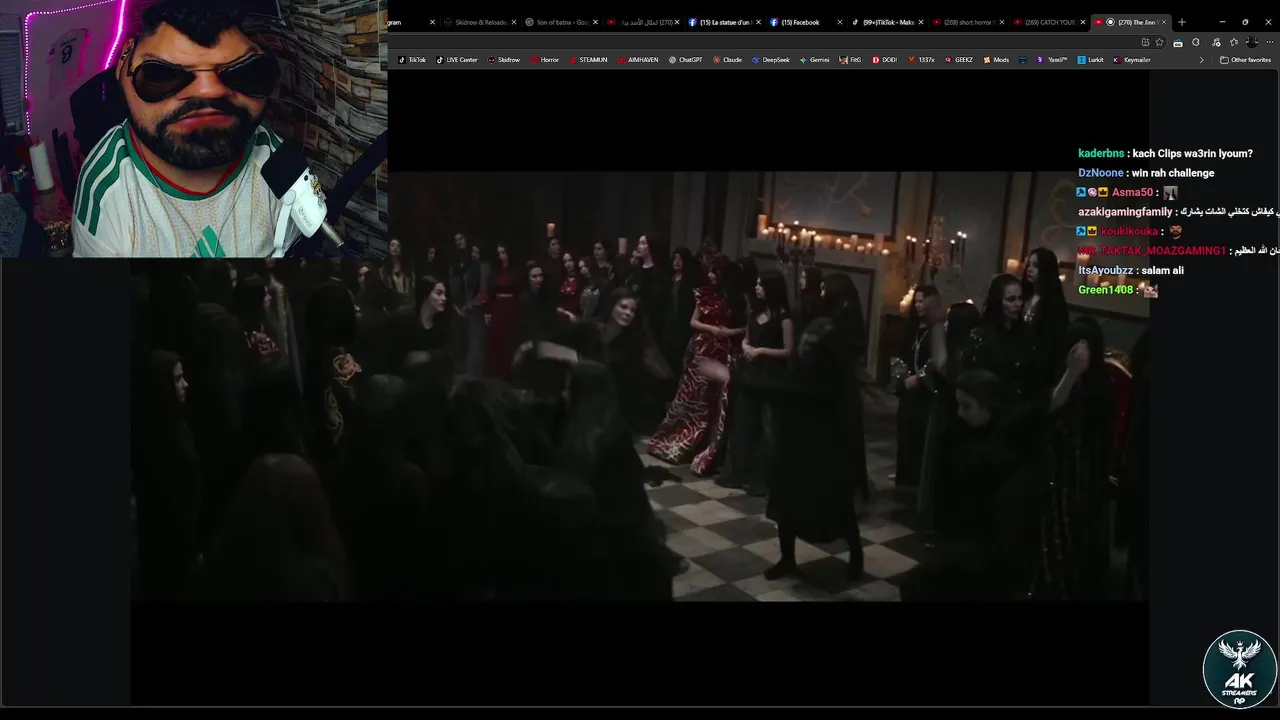
Task: Open the Horror bookmark
Action: click(545, 60)
